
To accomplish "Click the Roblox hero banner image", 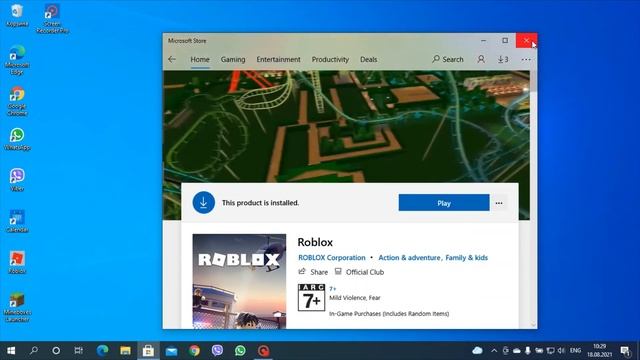I will point(346,127).
